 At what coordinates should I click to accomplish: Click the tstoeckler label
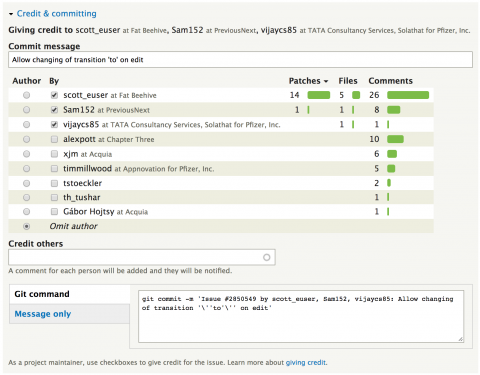82,183
